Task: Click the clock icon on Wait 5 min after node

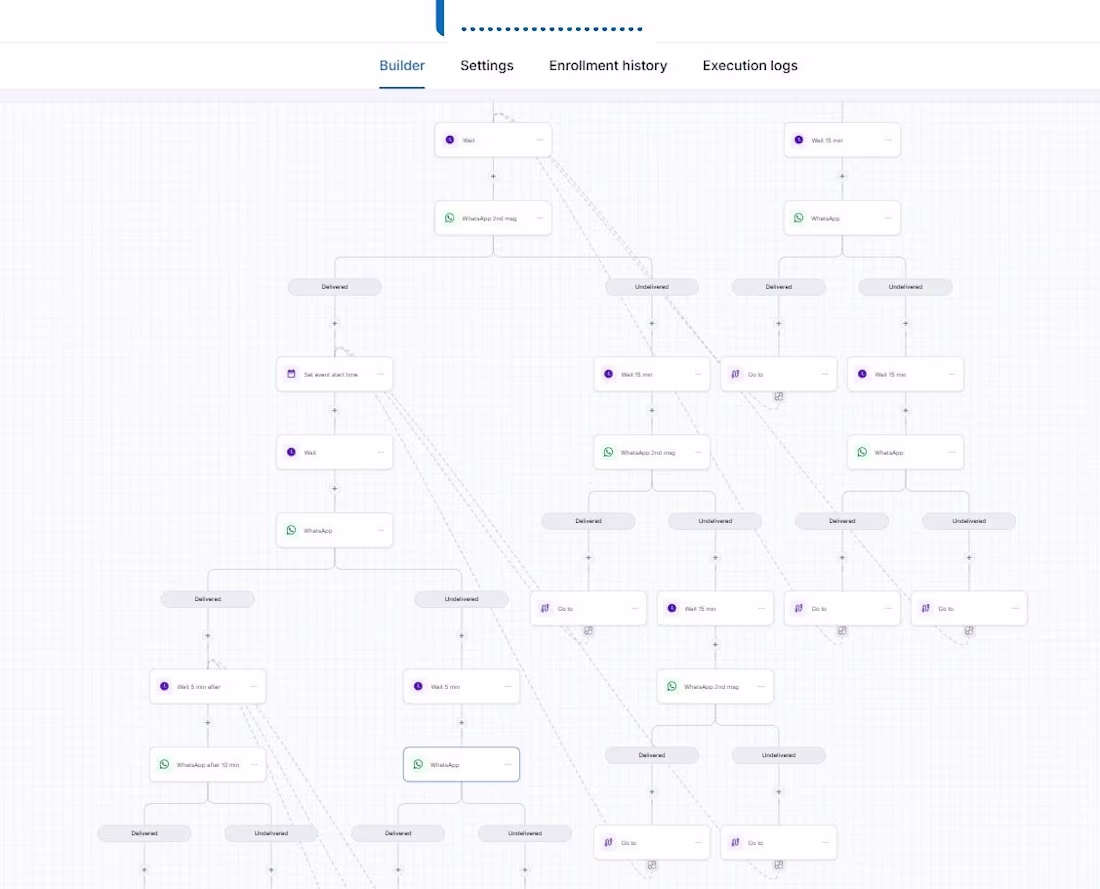Action: [x=164, y=686]
